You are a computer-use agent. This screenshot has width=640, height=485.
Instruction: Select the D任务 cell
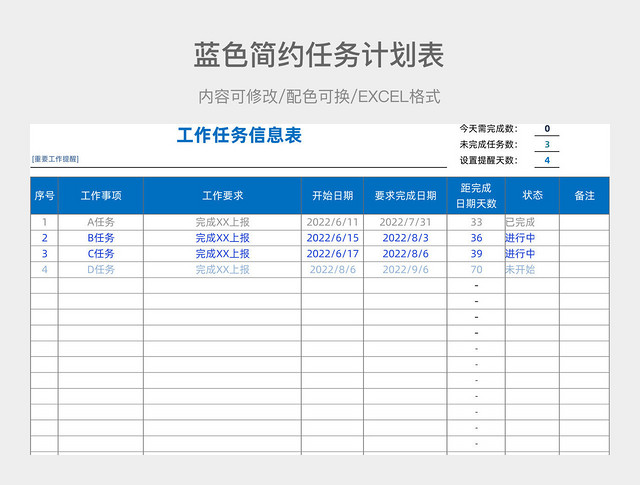tap(101, 269)
